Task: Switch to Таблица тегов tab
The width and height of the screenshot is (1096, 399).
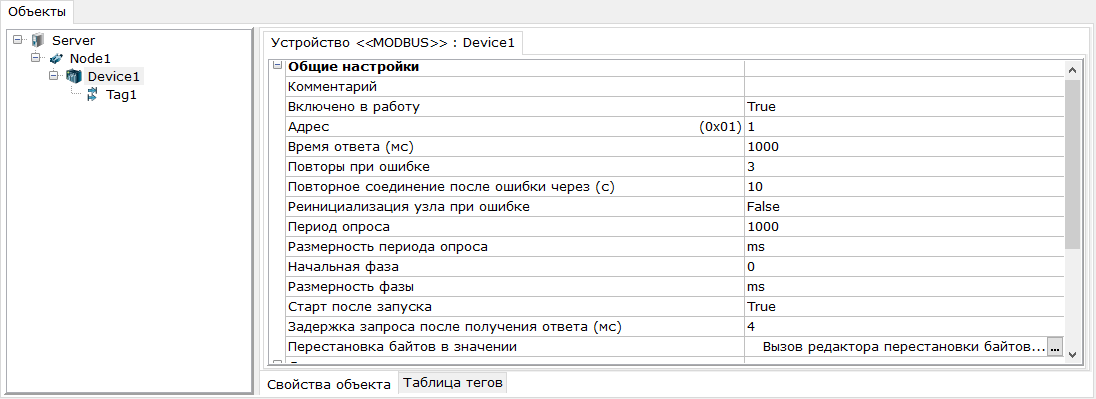Action: pos(453,383)
